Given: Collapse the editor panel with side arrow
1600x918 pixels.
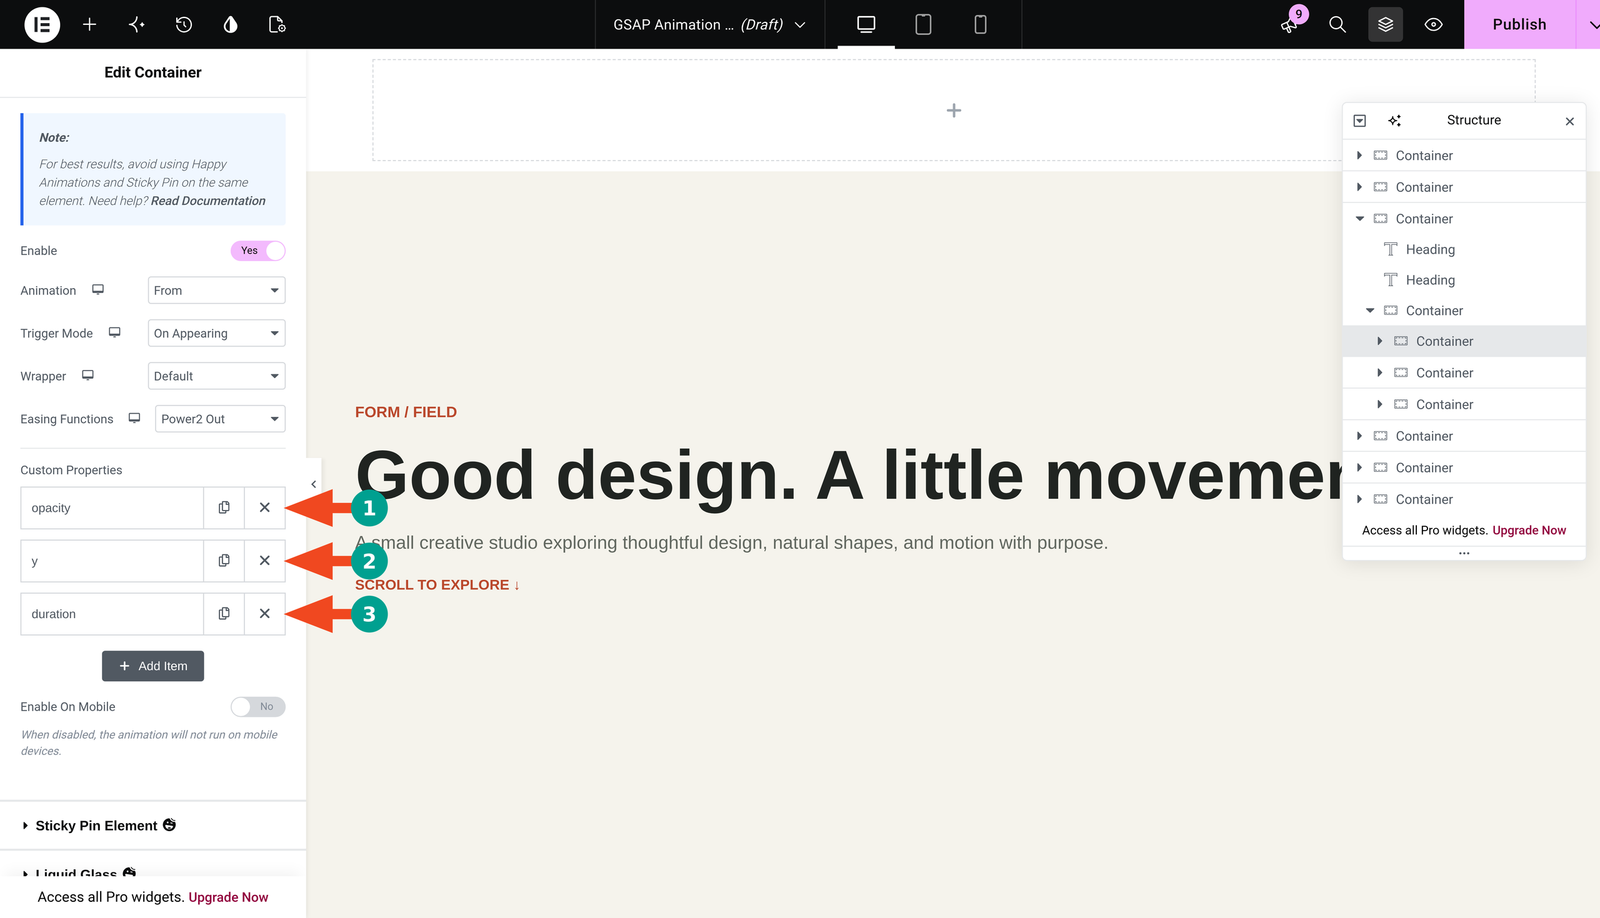Looking at the screenshot, I should [x=313, y=484].
